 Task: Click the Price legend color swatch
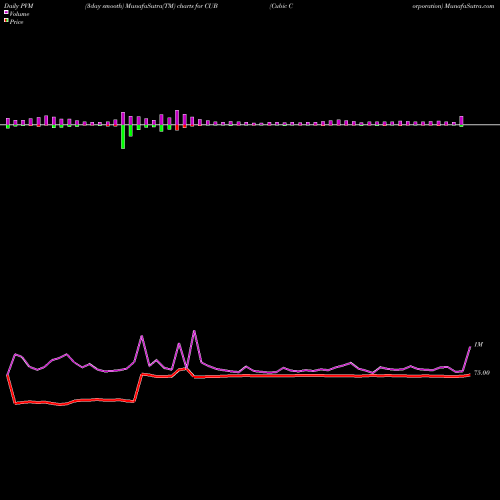click(6, 21)
